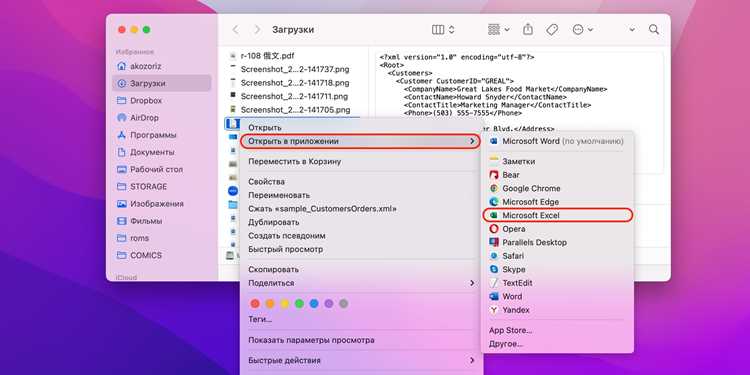Choose Быстрый просмотр menu item

[361, 249]
